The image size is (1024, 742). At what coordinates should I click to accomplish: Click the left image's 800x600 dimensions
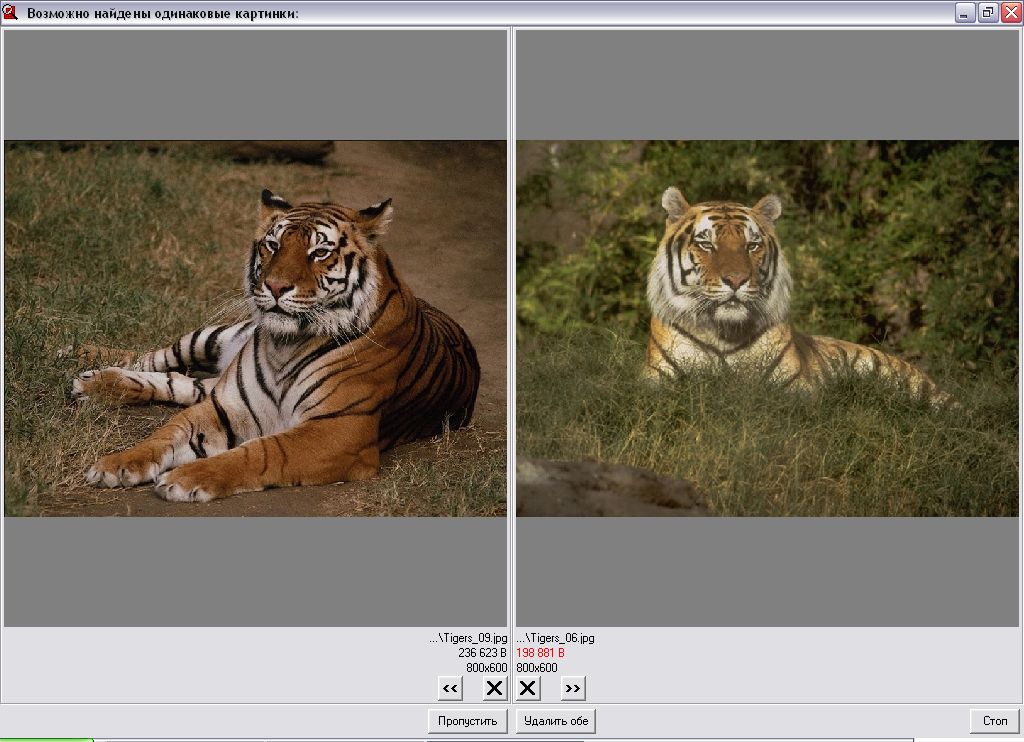pos(487,668)
